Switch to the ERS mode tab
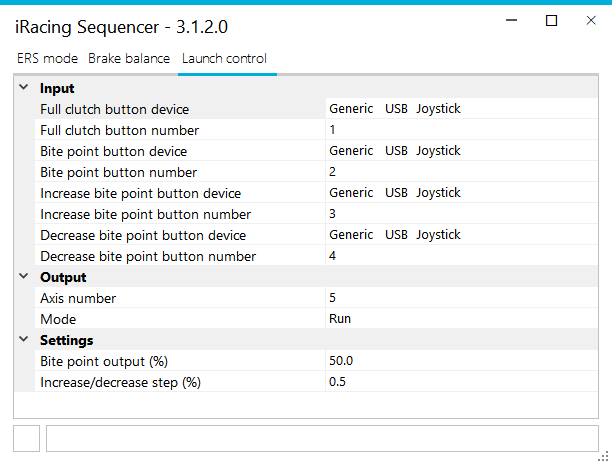The image size is (612, 465). point(47,59)
